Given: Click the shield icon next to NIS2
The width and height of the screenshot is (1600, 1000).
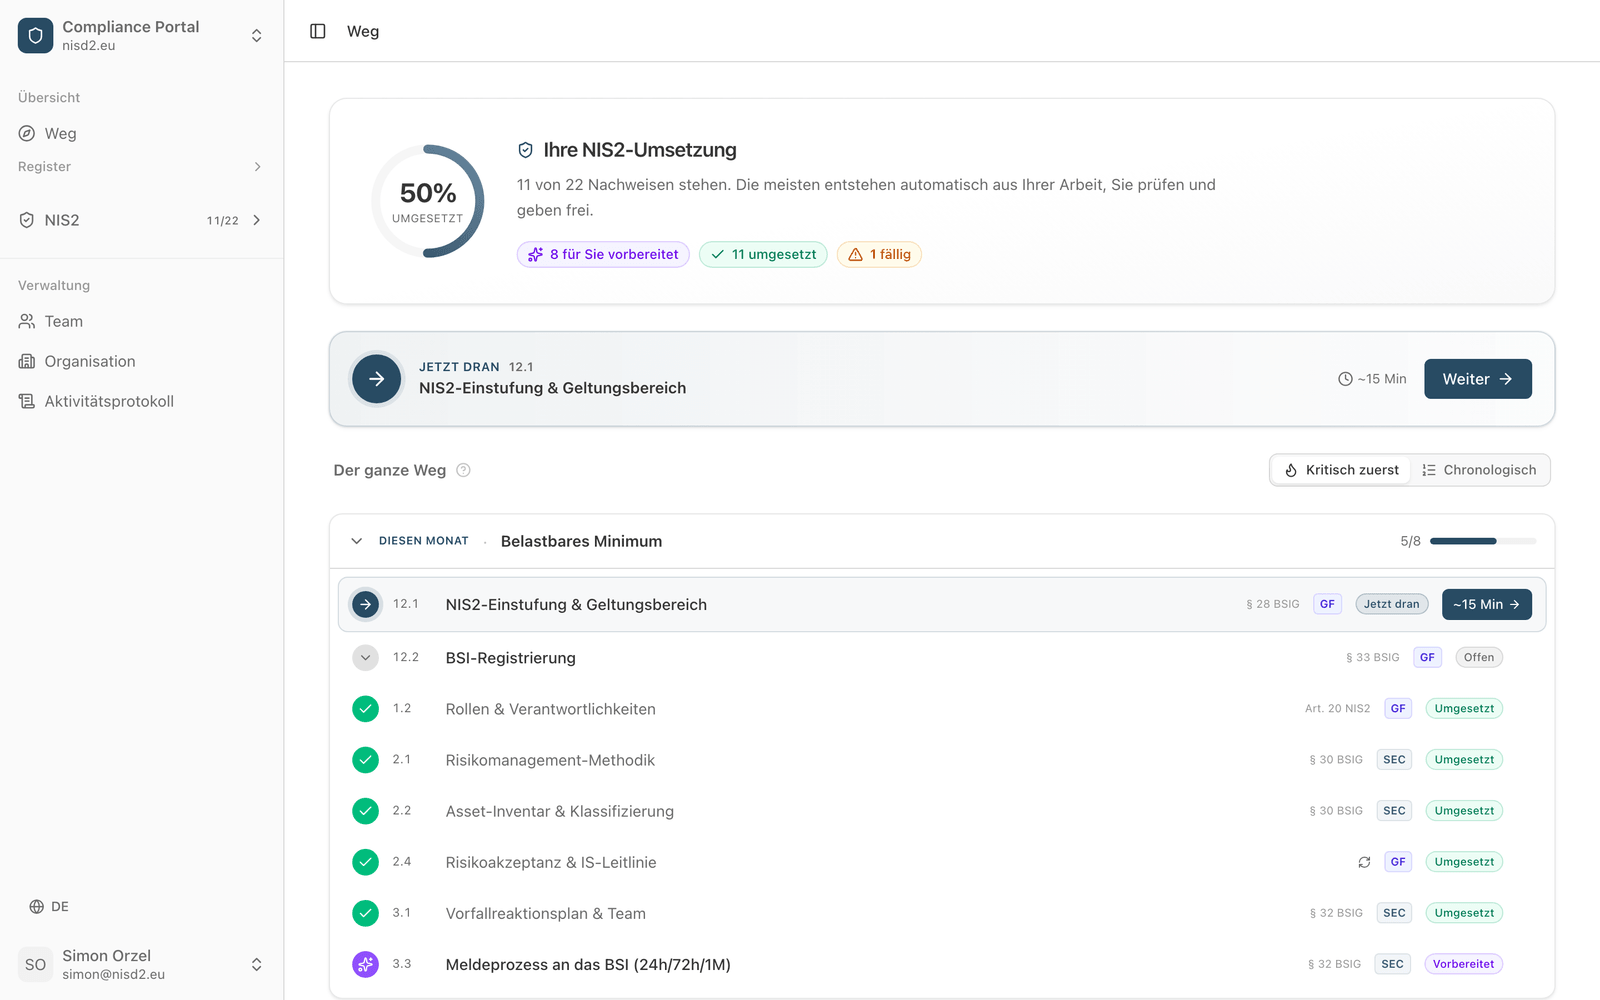Looking at the screenshot, I should click(27, 220).
